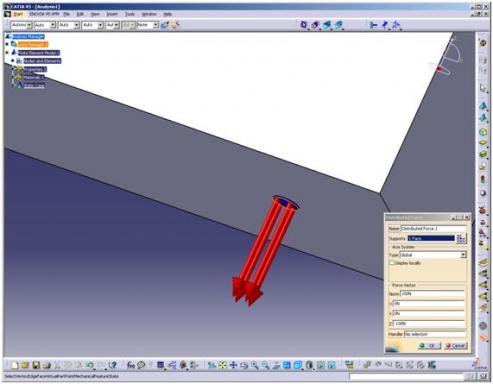Toggle the Display locally checkbox
The height and width of the screenshot is (384, 493).
point(392,263)
